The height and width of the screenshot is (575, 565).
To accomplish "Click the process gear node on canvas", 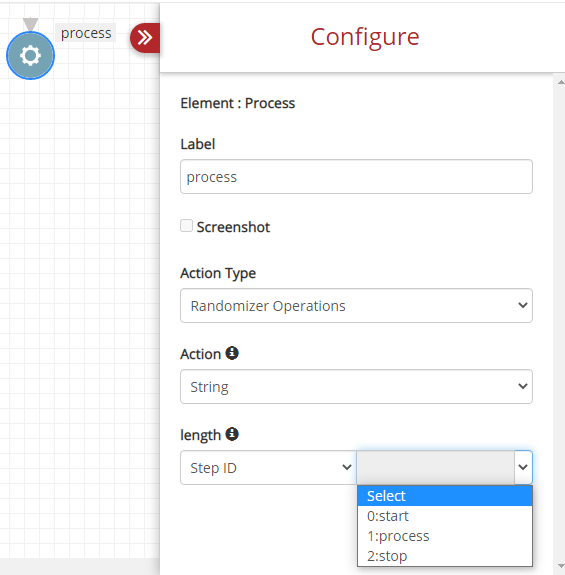I will [30, 55].
